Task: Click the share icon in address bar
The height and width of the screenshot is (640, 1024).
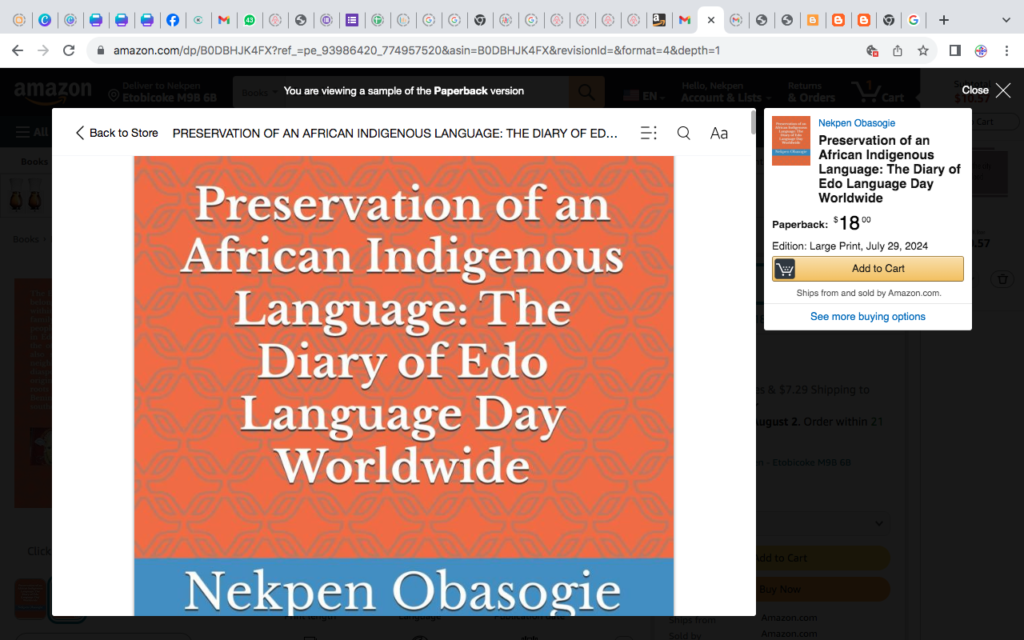Action: pyautogui.click(x=897, y=50)
